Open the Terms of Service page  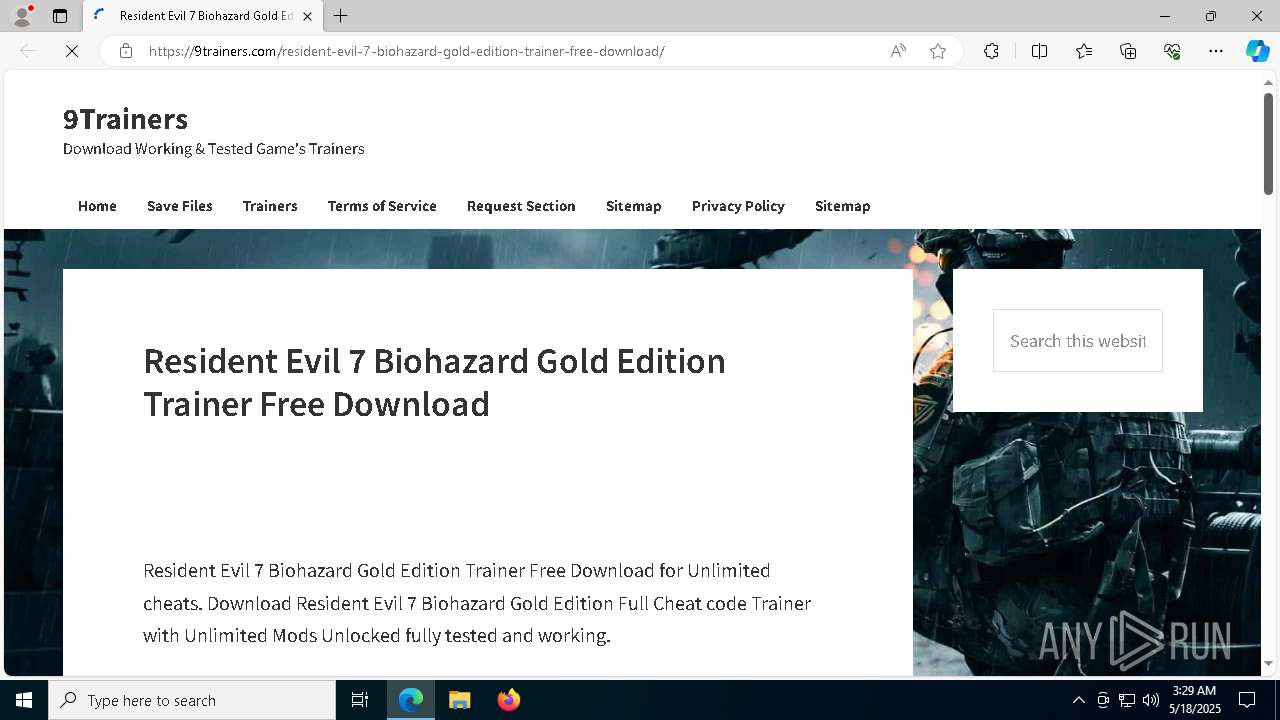(x=382, y=206)
